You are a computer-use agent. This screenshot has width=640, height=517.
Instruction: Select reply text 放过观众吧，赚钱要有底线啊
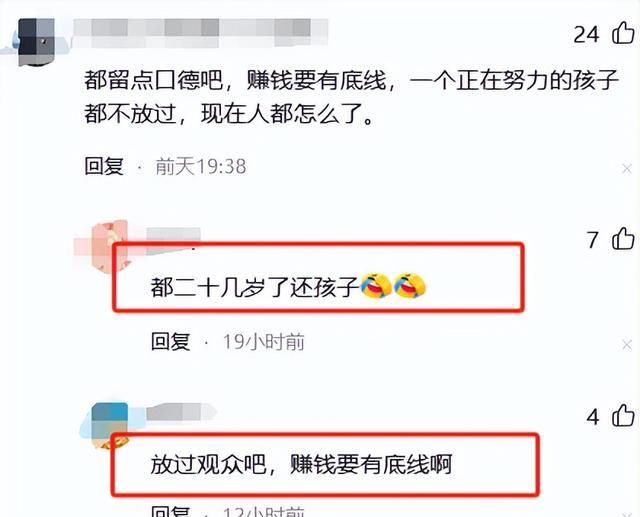point(301,464)
